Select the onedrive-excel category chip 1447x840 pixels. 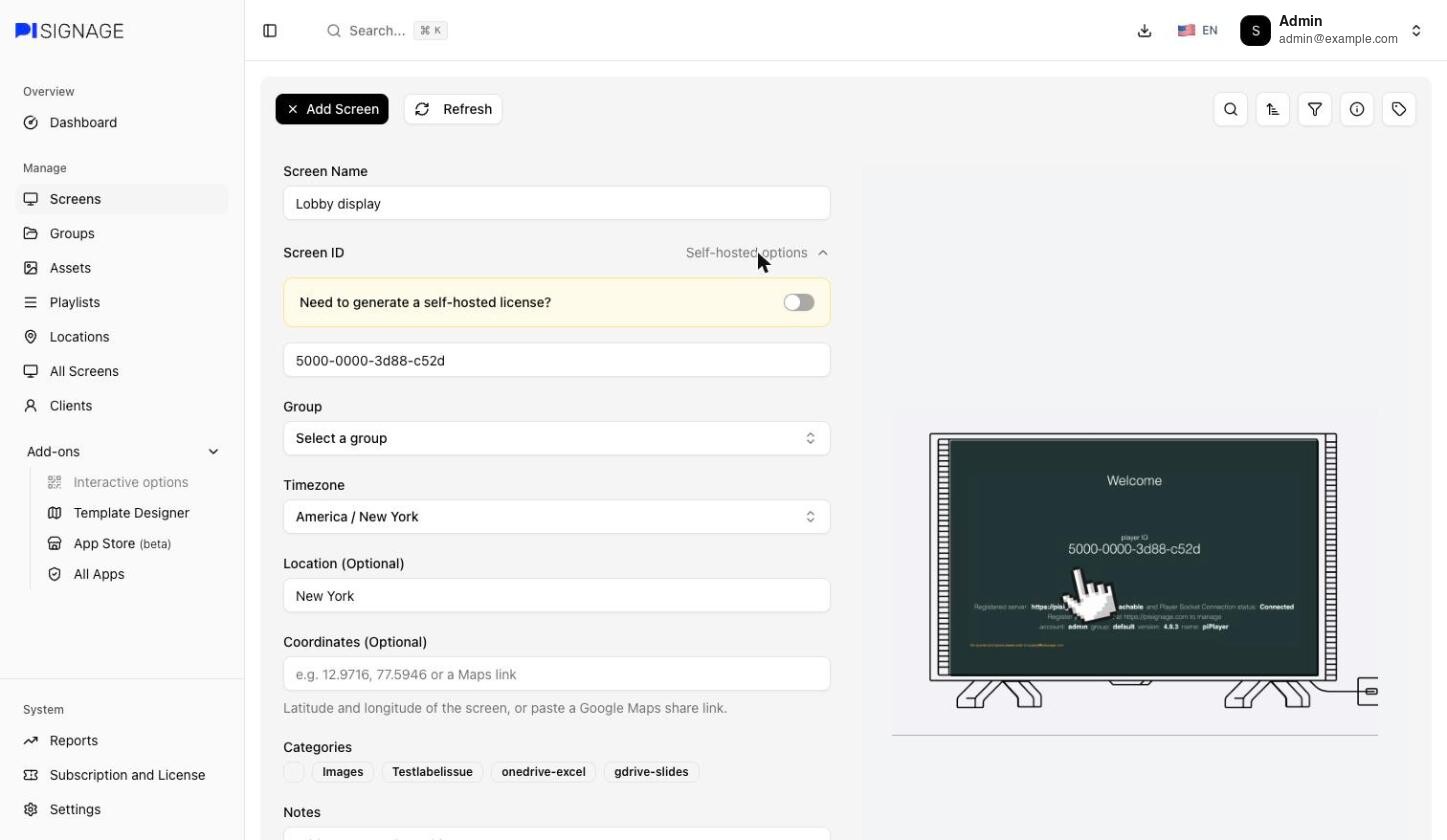pyautogui.click(x=543, y=772)
